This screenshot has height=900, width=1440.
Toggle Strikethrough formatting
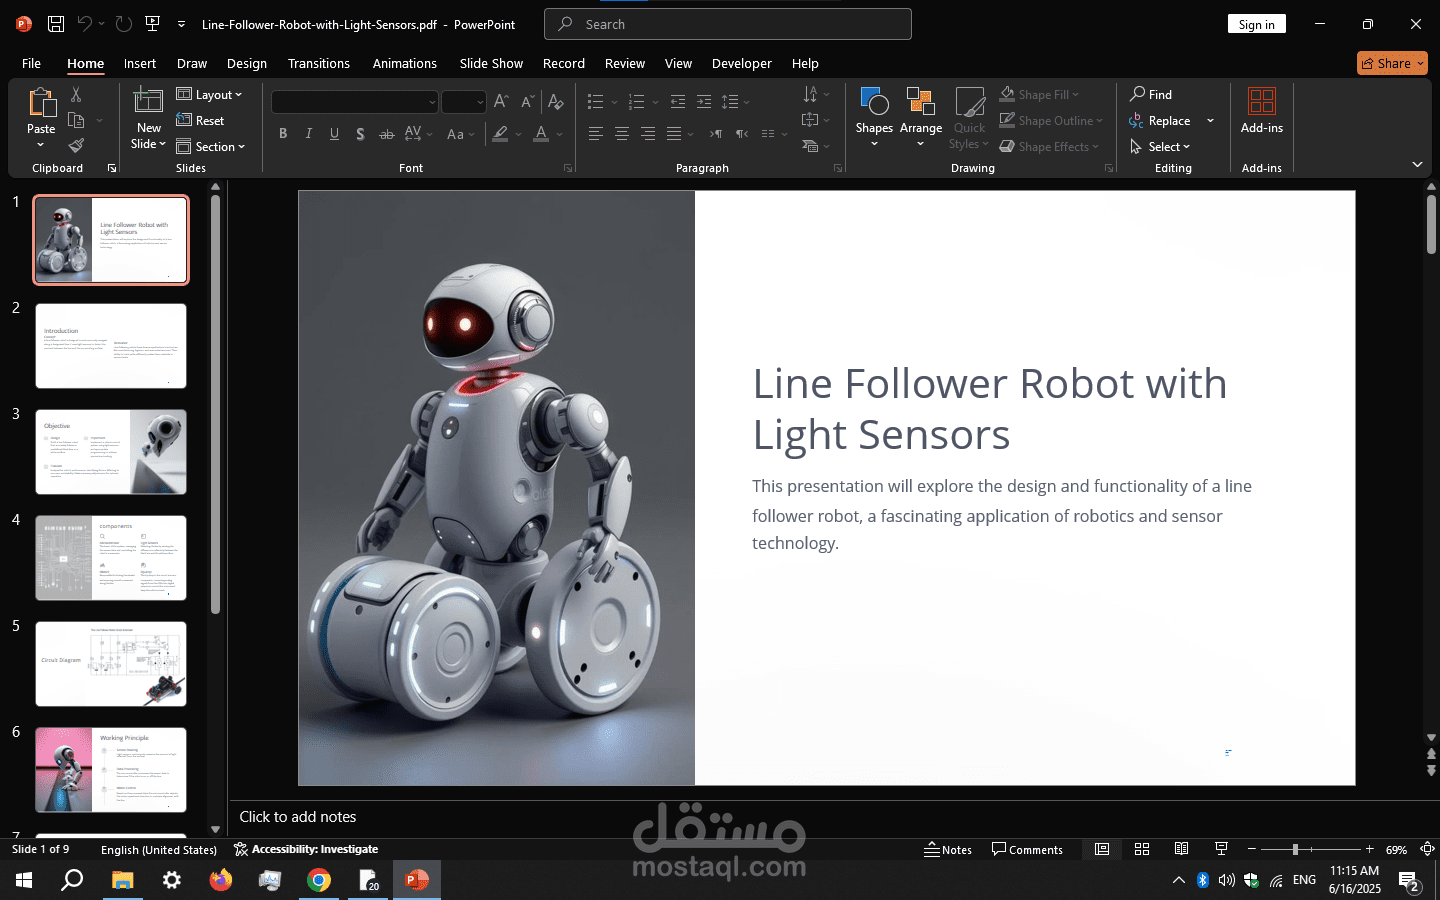[x=386, y=134]
